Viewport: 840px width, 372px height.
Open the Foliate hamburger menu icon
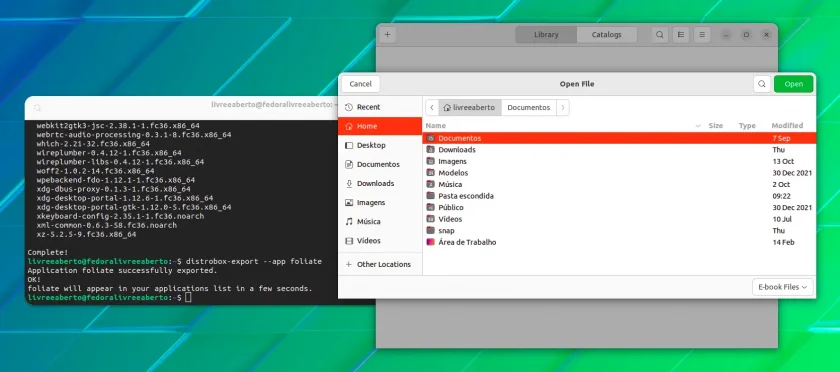[x=702, y=35]
